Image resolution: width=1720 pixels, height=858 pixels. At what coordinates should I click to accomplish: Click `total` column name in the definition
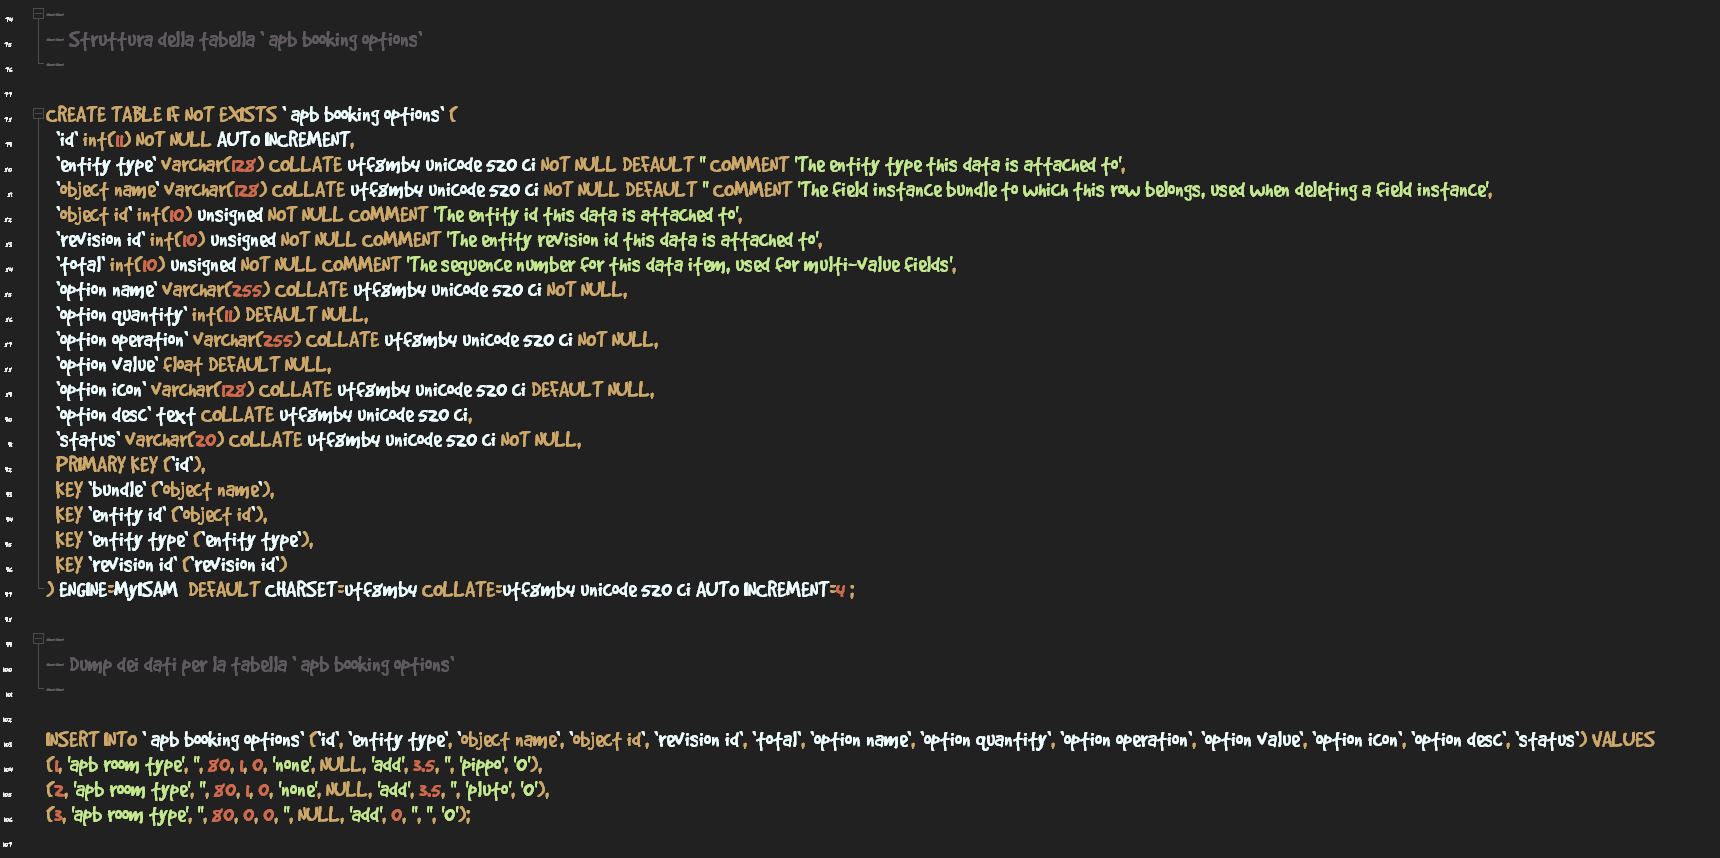pyautogui.click(x=80, y=265)
